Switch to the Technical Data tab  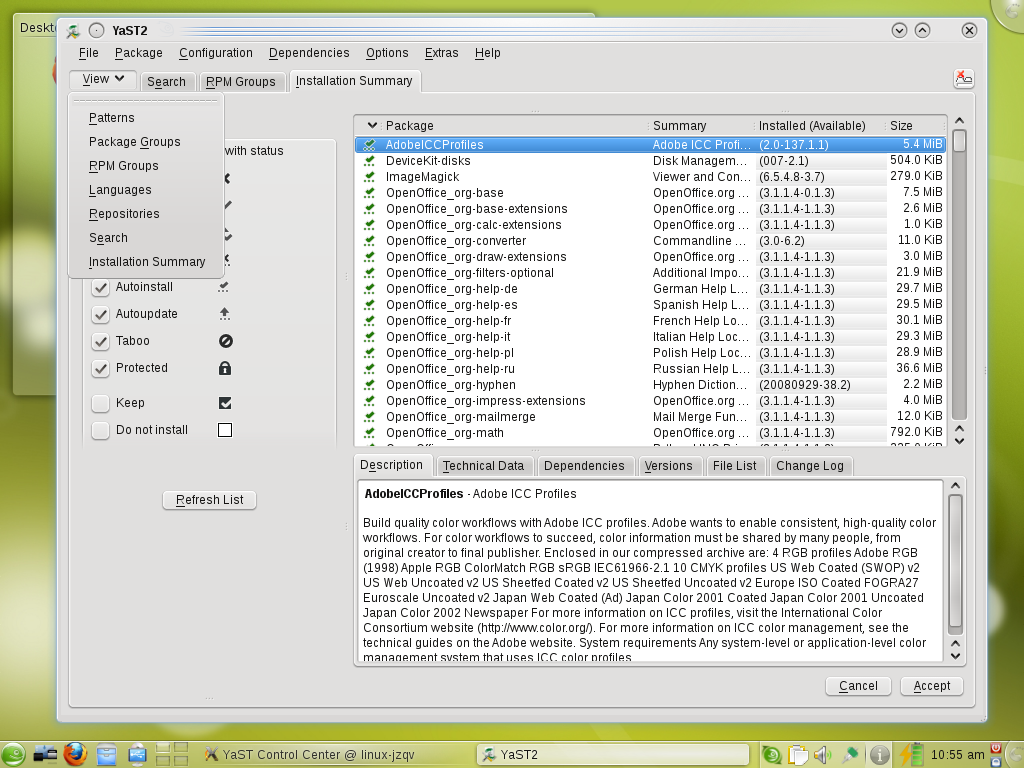483,466
